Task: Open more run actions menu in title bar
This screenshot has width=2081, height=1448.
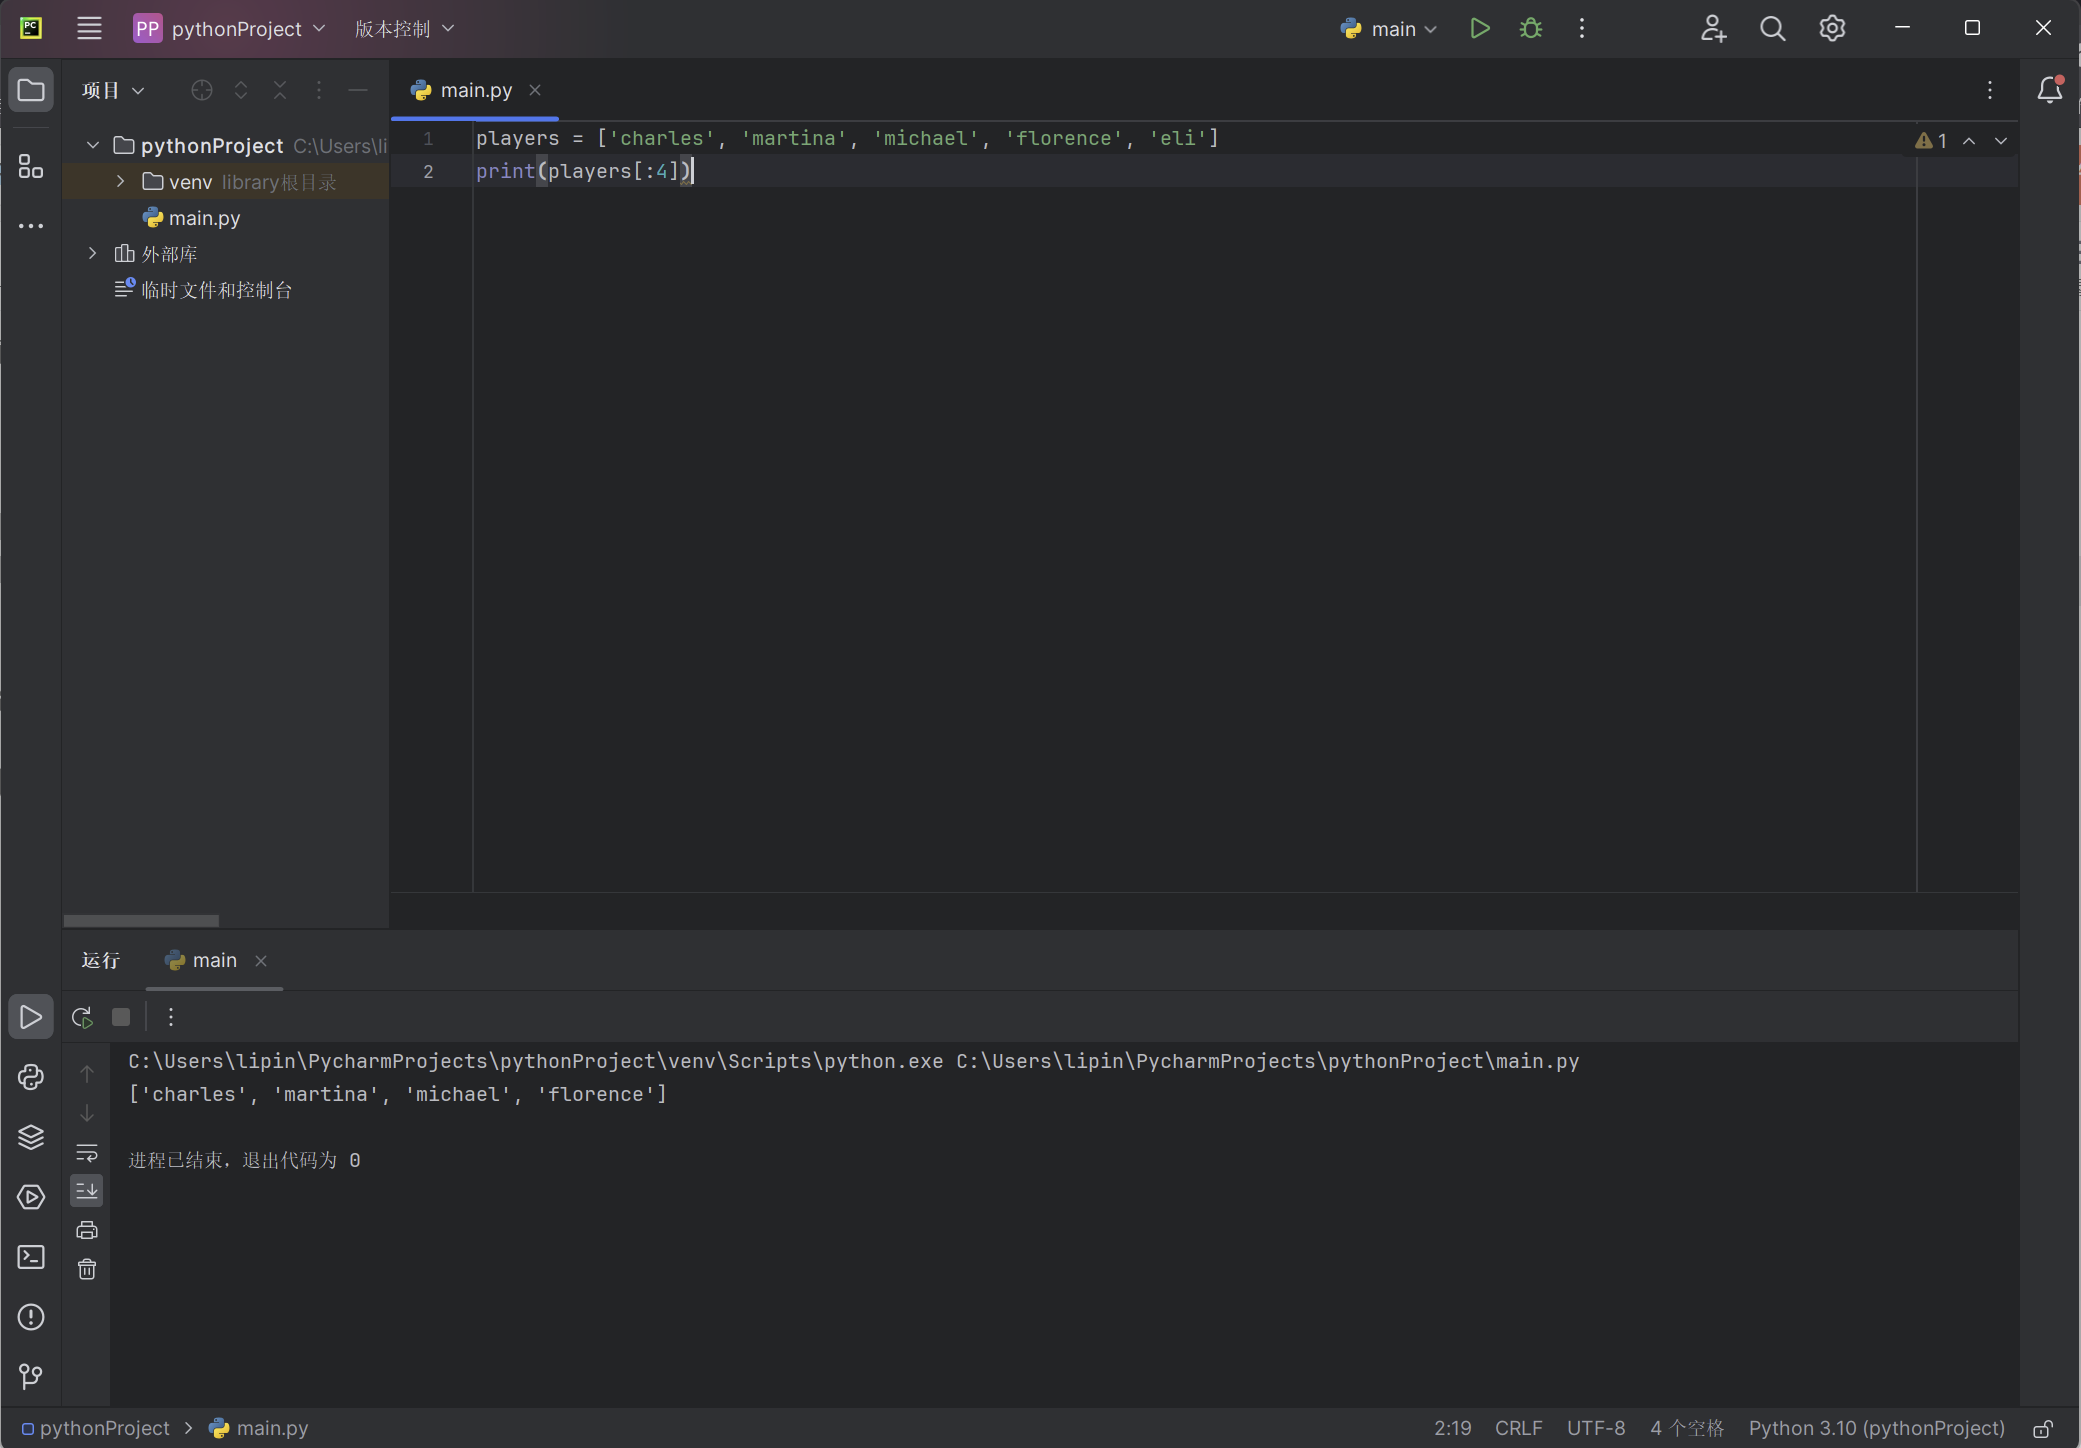Action: [x=1581, y=28]
